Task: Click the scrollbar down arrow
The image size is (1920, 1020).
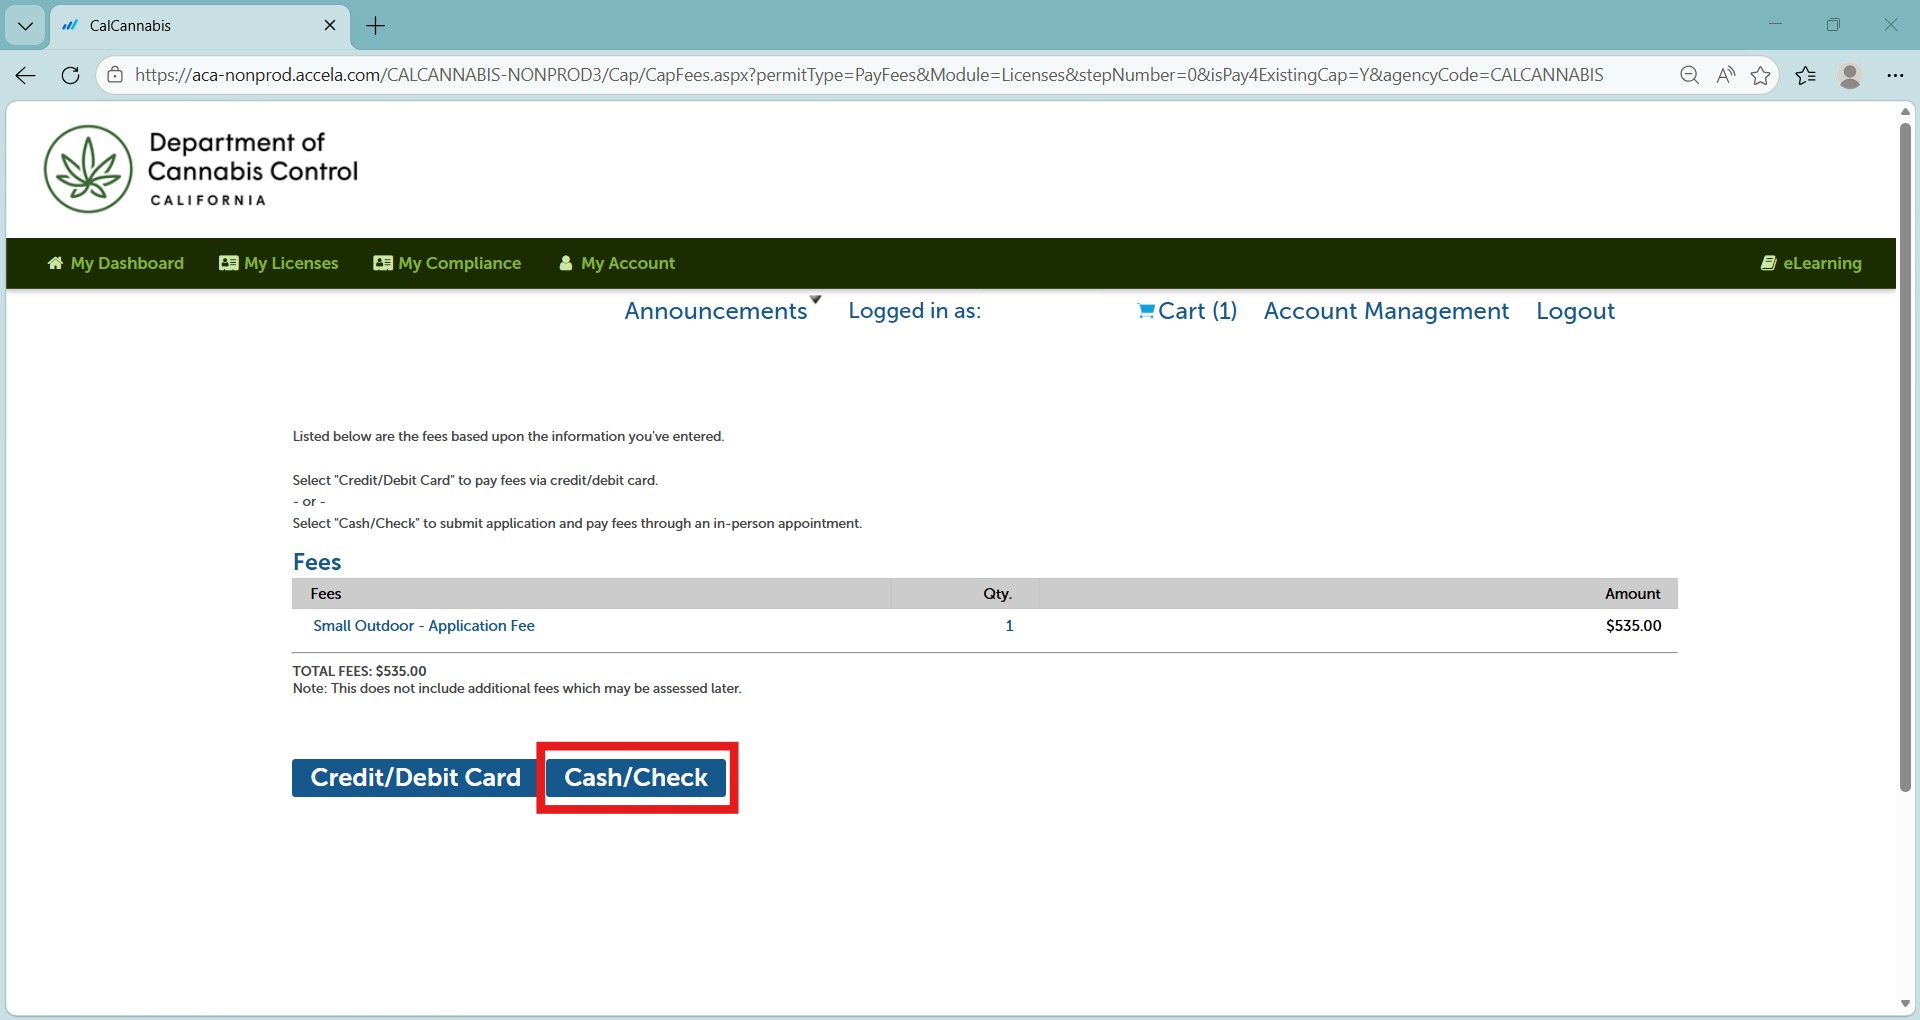Action: (1905, 1004)
